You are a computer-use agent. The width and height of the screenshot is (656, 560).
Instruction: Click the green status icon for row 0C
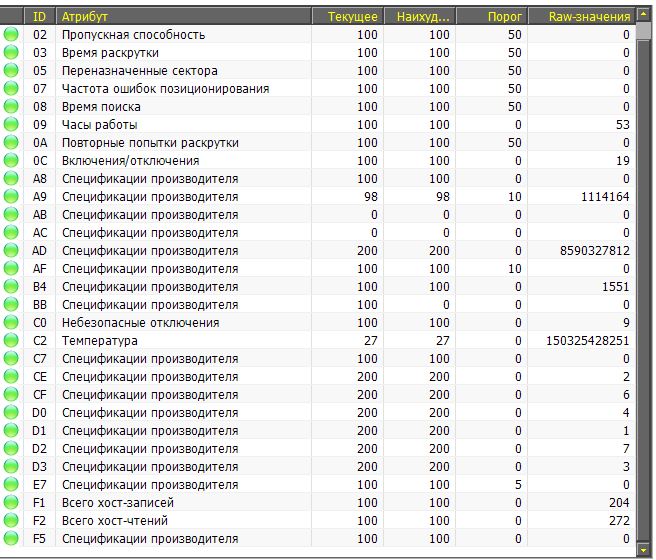click(x=11, y=160)
